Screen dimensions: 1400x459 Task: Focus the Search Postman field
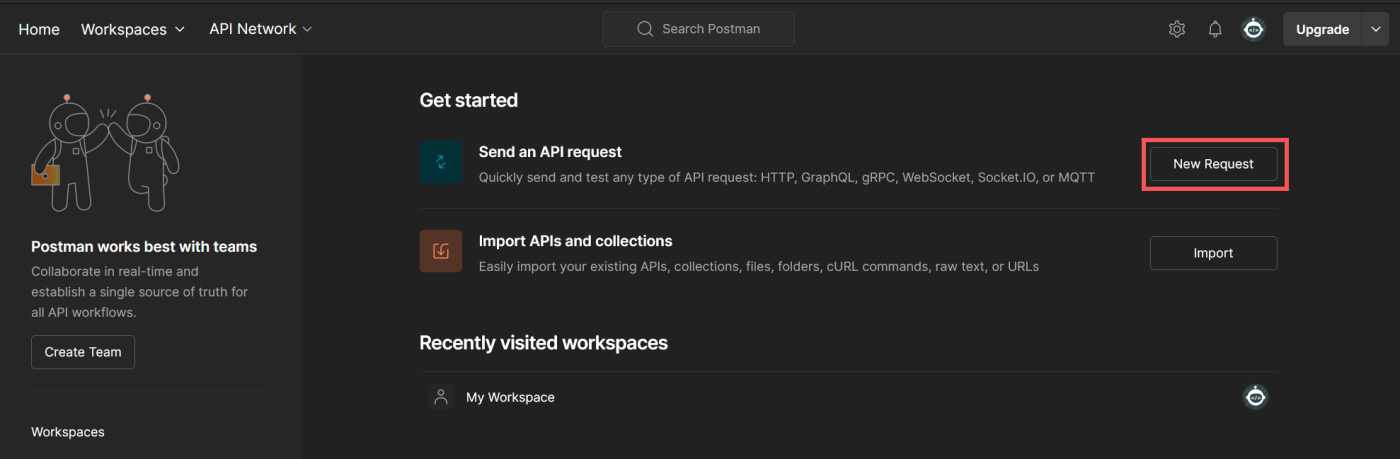click(711, 29)
